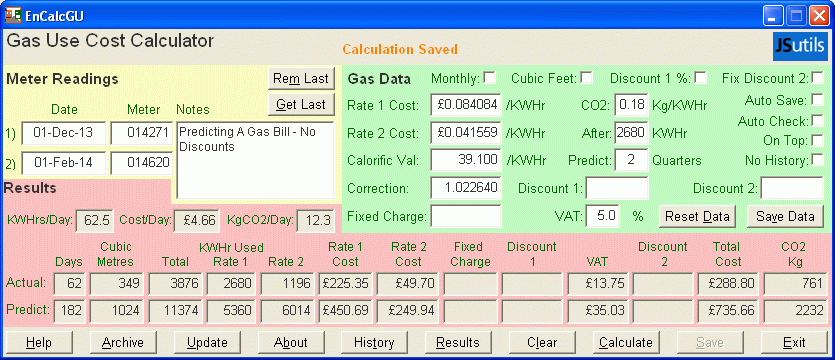Toggle the Discount 1 % checkbox
The width and height of the screenshot is (835, 360).
(700, 78)
